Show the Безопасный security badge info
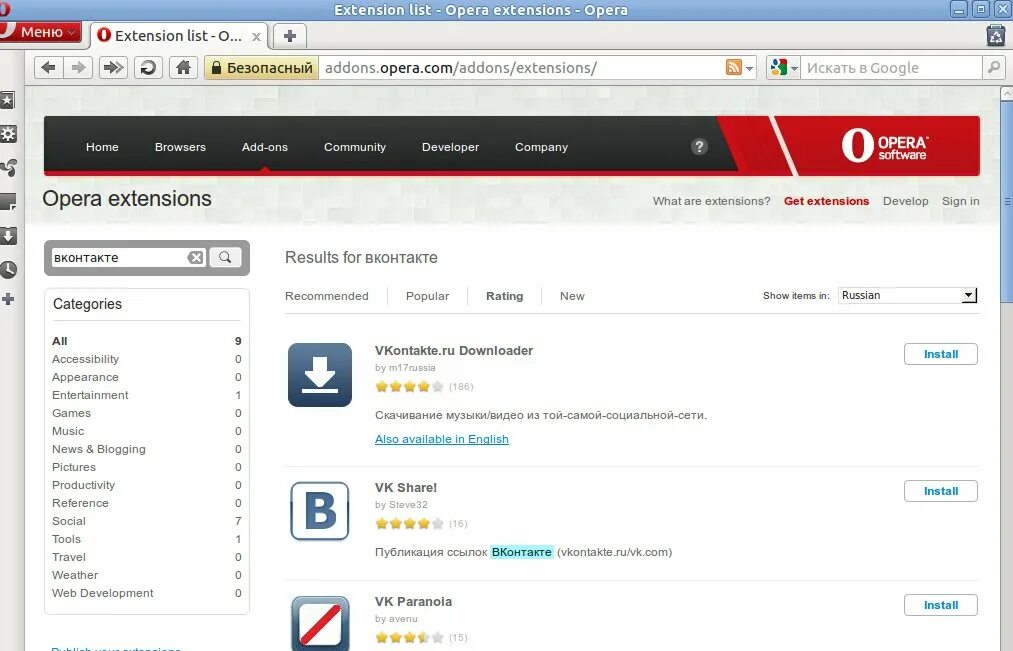 (x=262, y=68)
